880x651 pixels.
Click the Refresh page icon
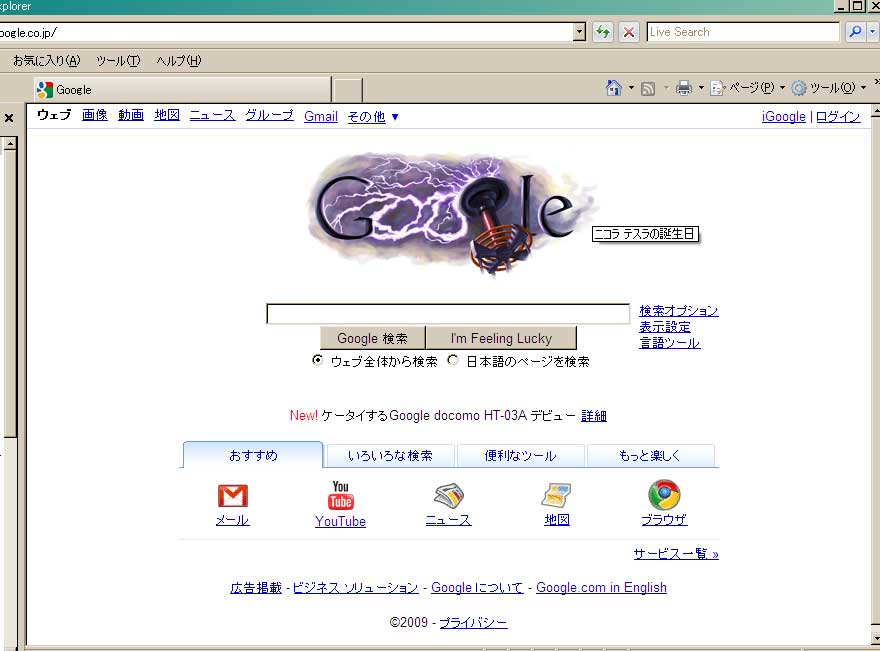point(603,32)
